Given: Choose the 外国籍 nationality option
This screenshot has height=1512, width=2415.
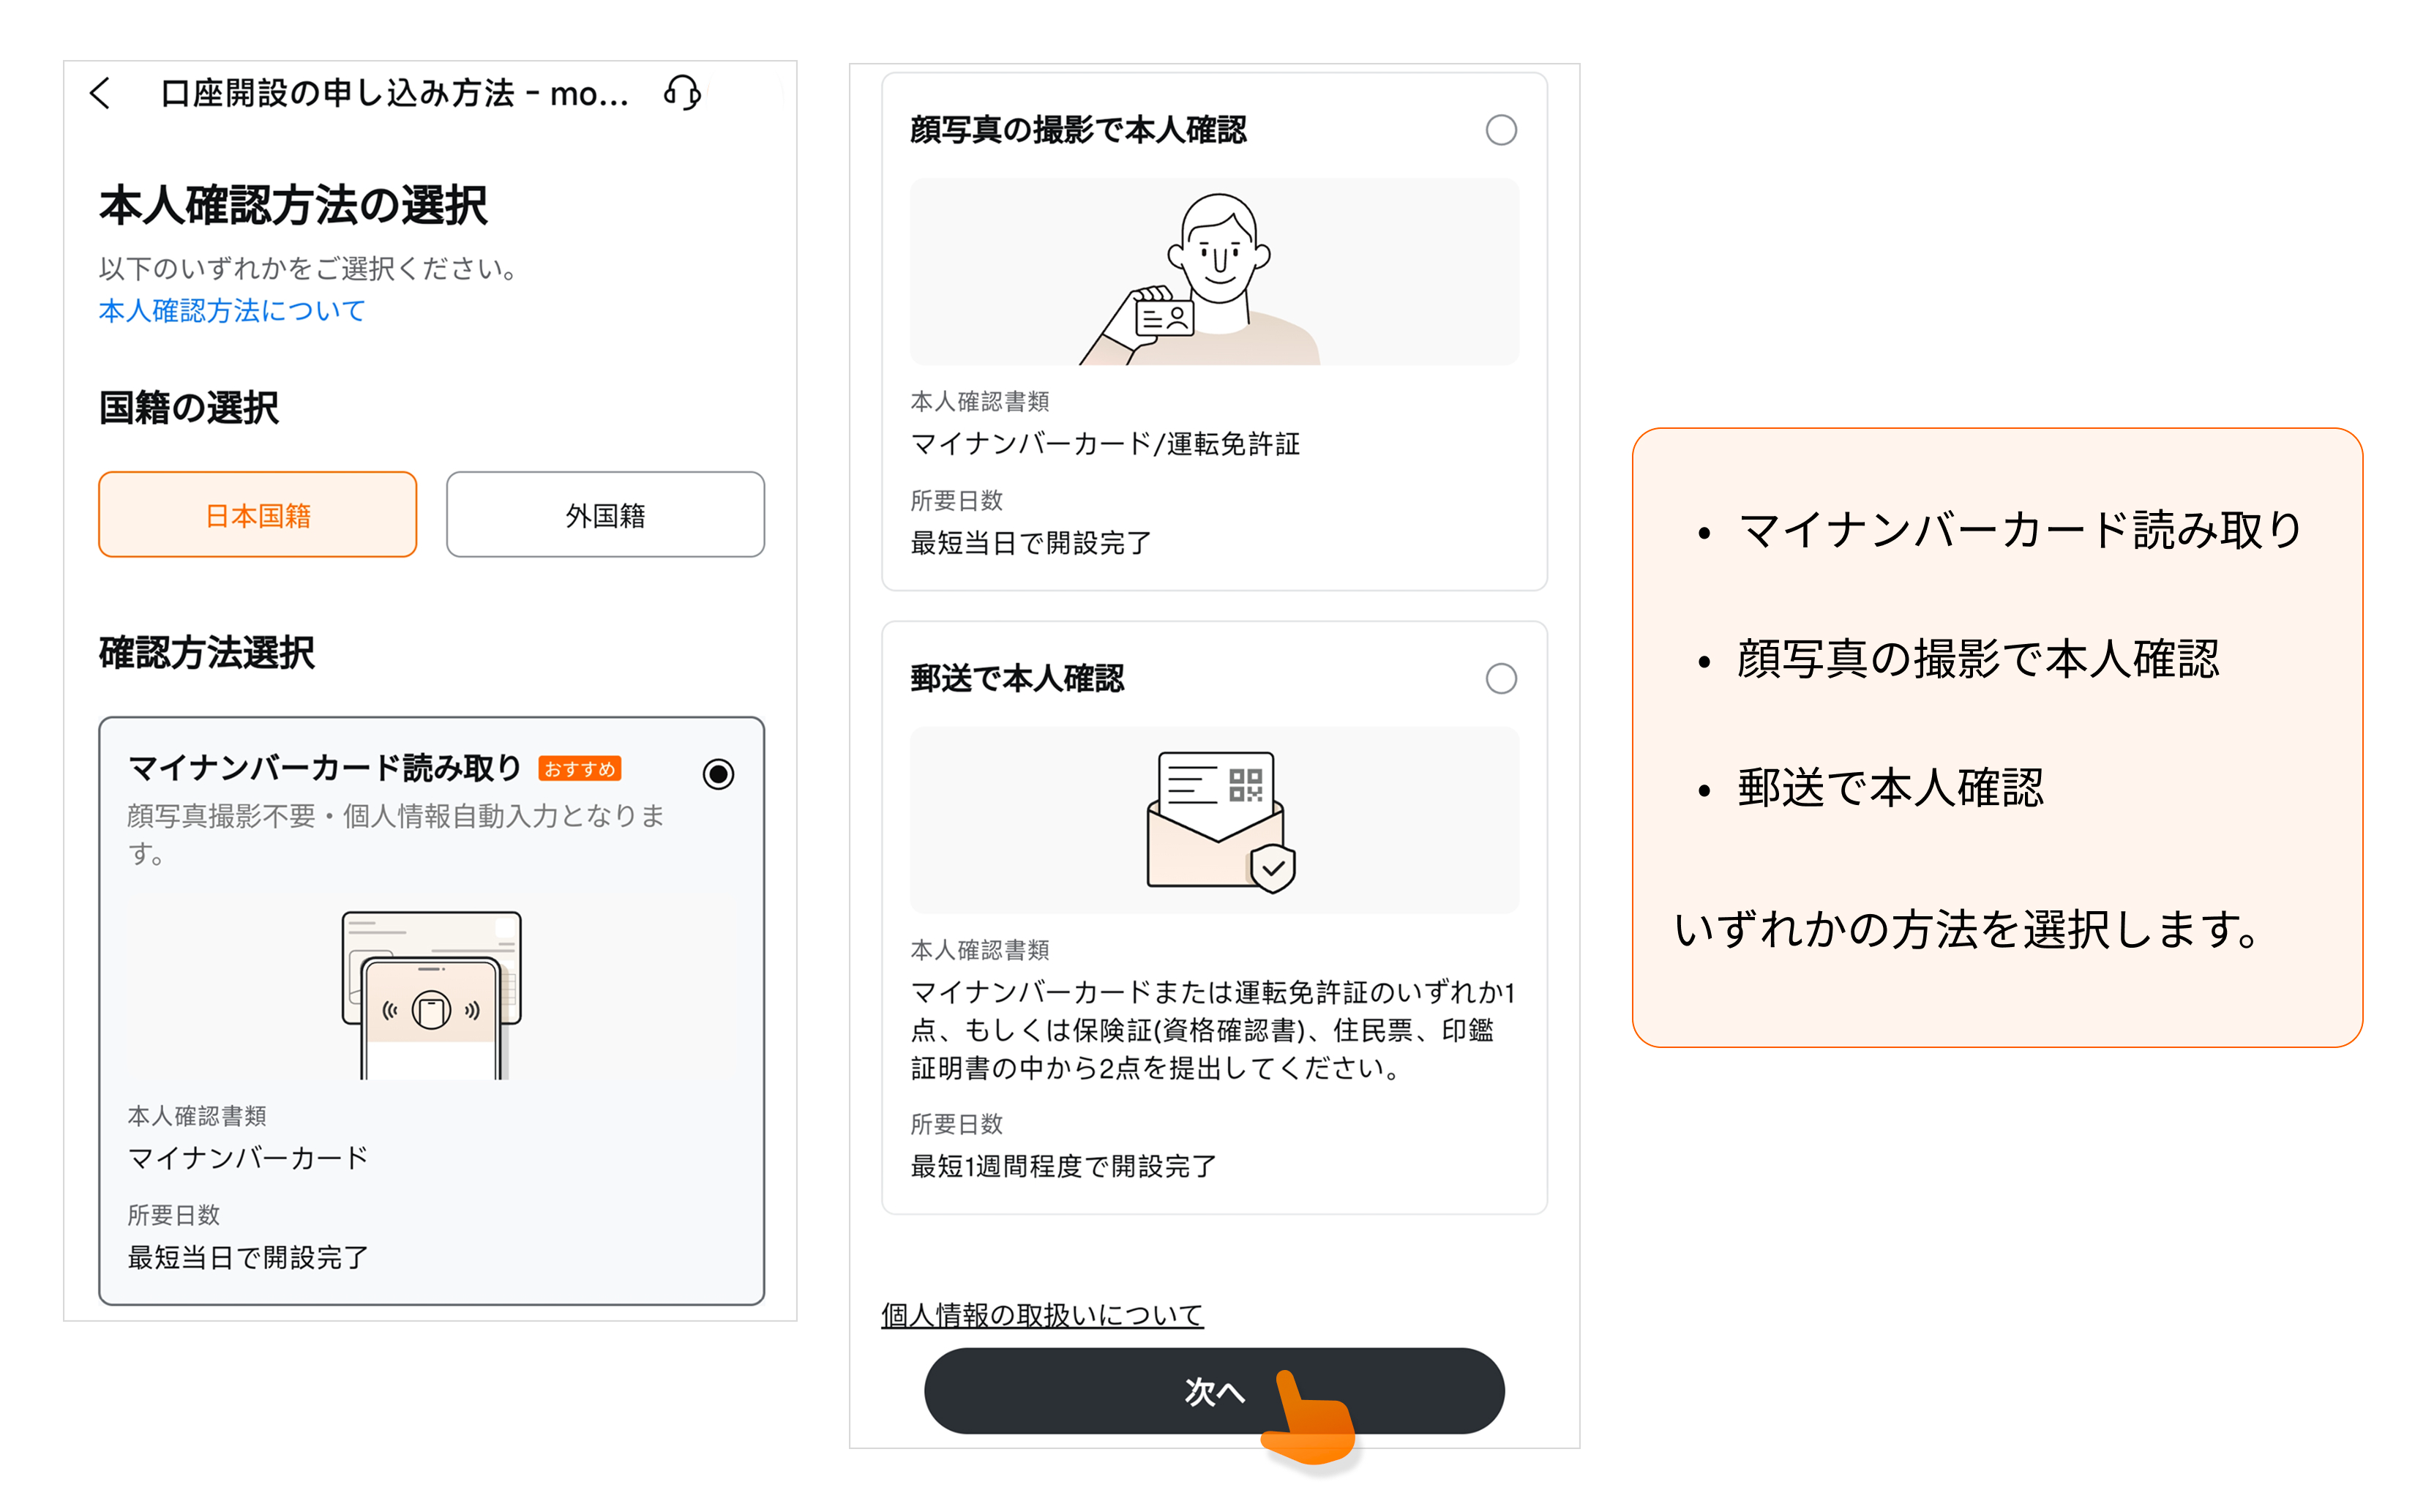Looking at the screenshot, I should tap(605, 515).
